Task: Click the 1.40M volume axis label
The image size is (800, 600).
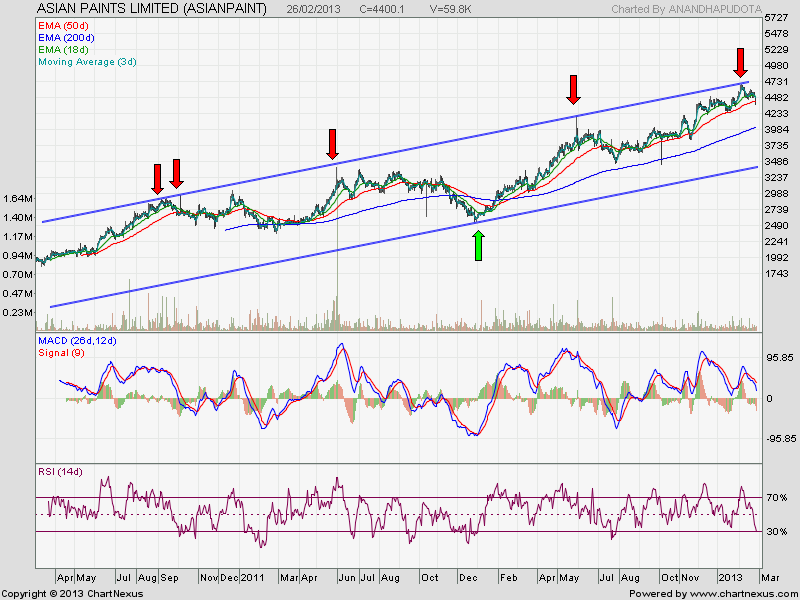Action: click(17, 218)
